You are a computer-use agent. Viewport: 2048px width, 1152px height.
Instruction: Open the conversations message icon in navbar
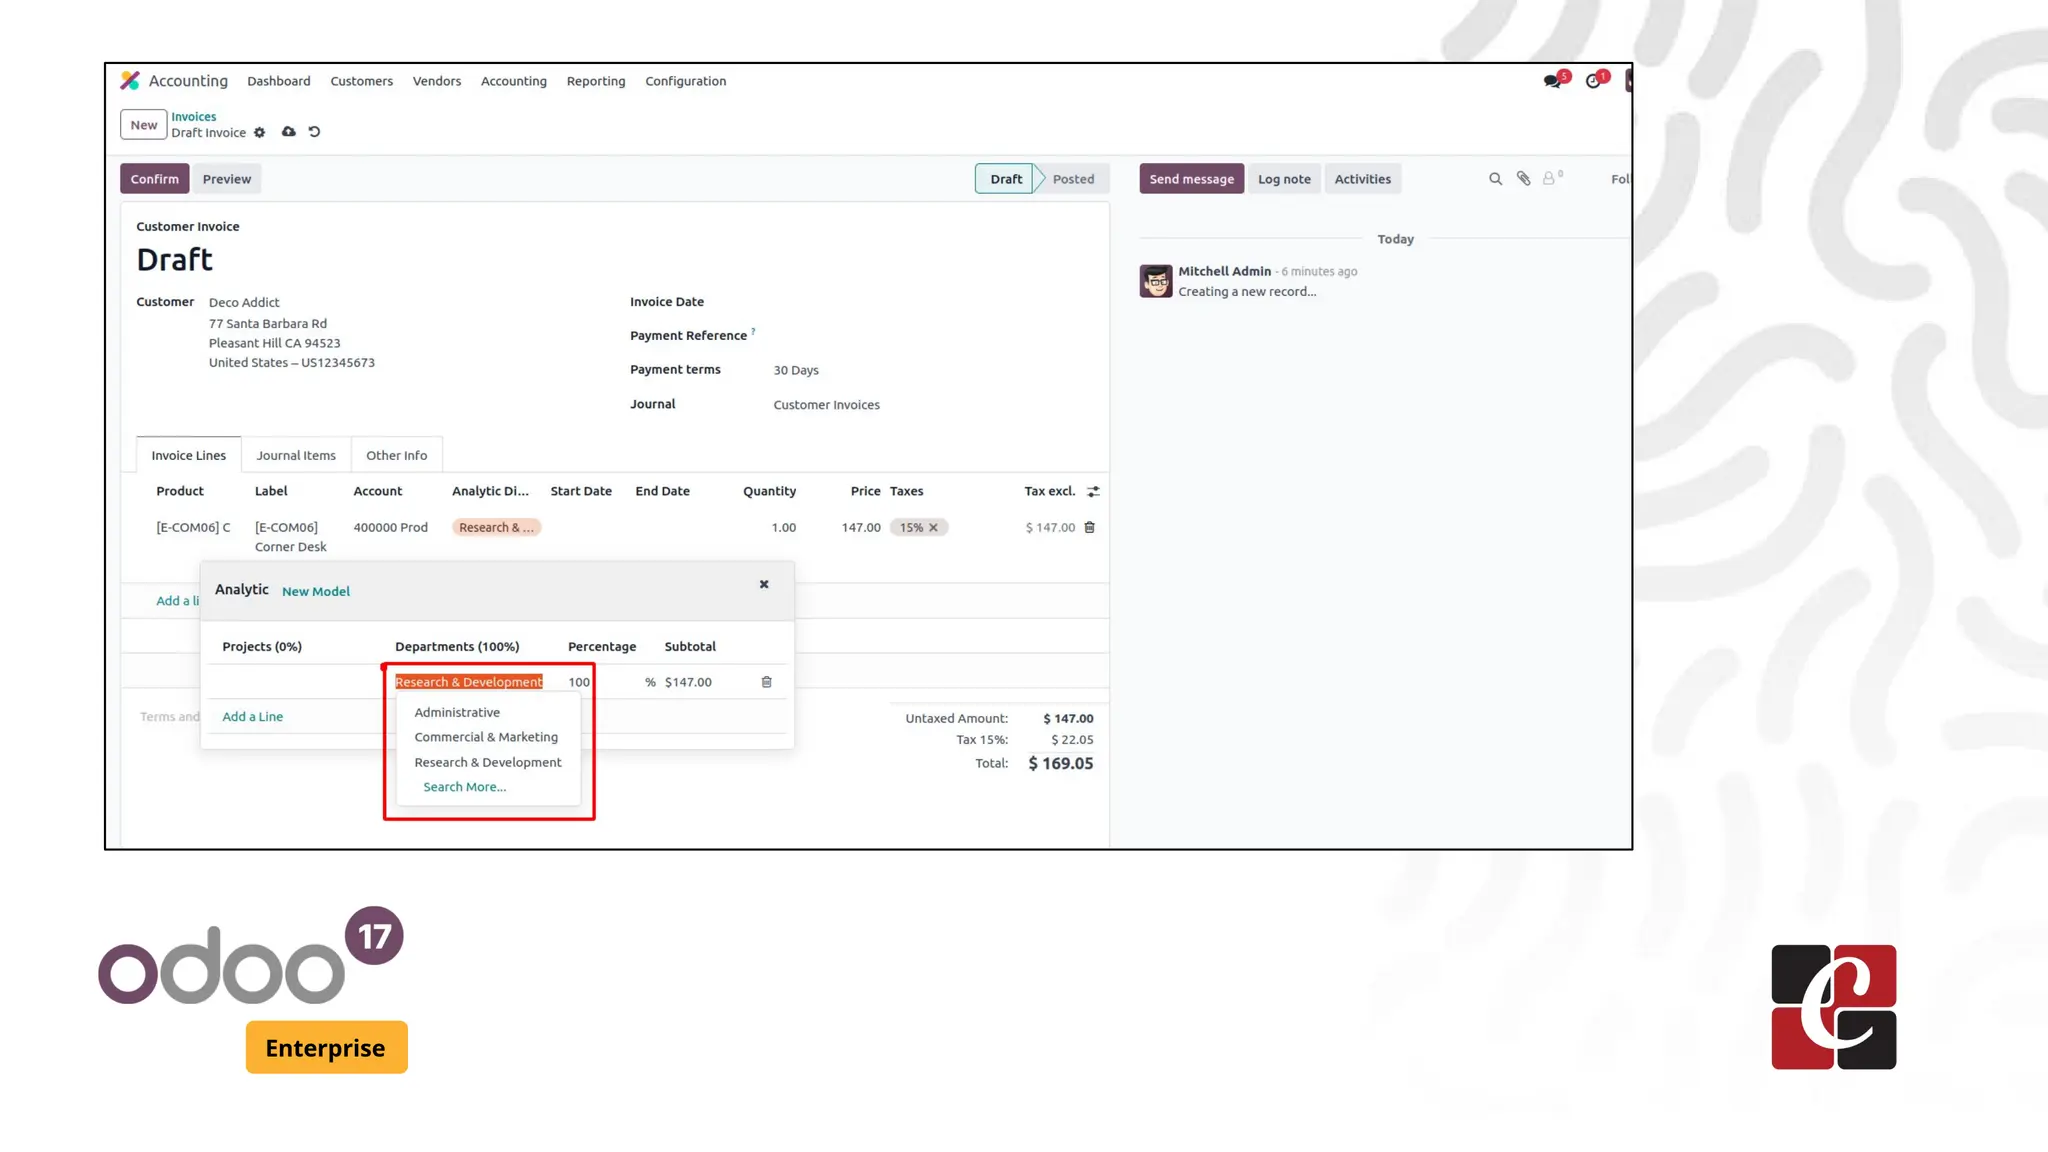pos(1552,81)
